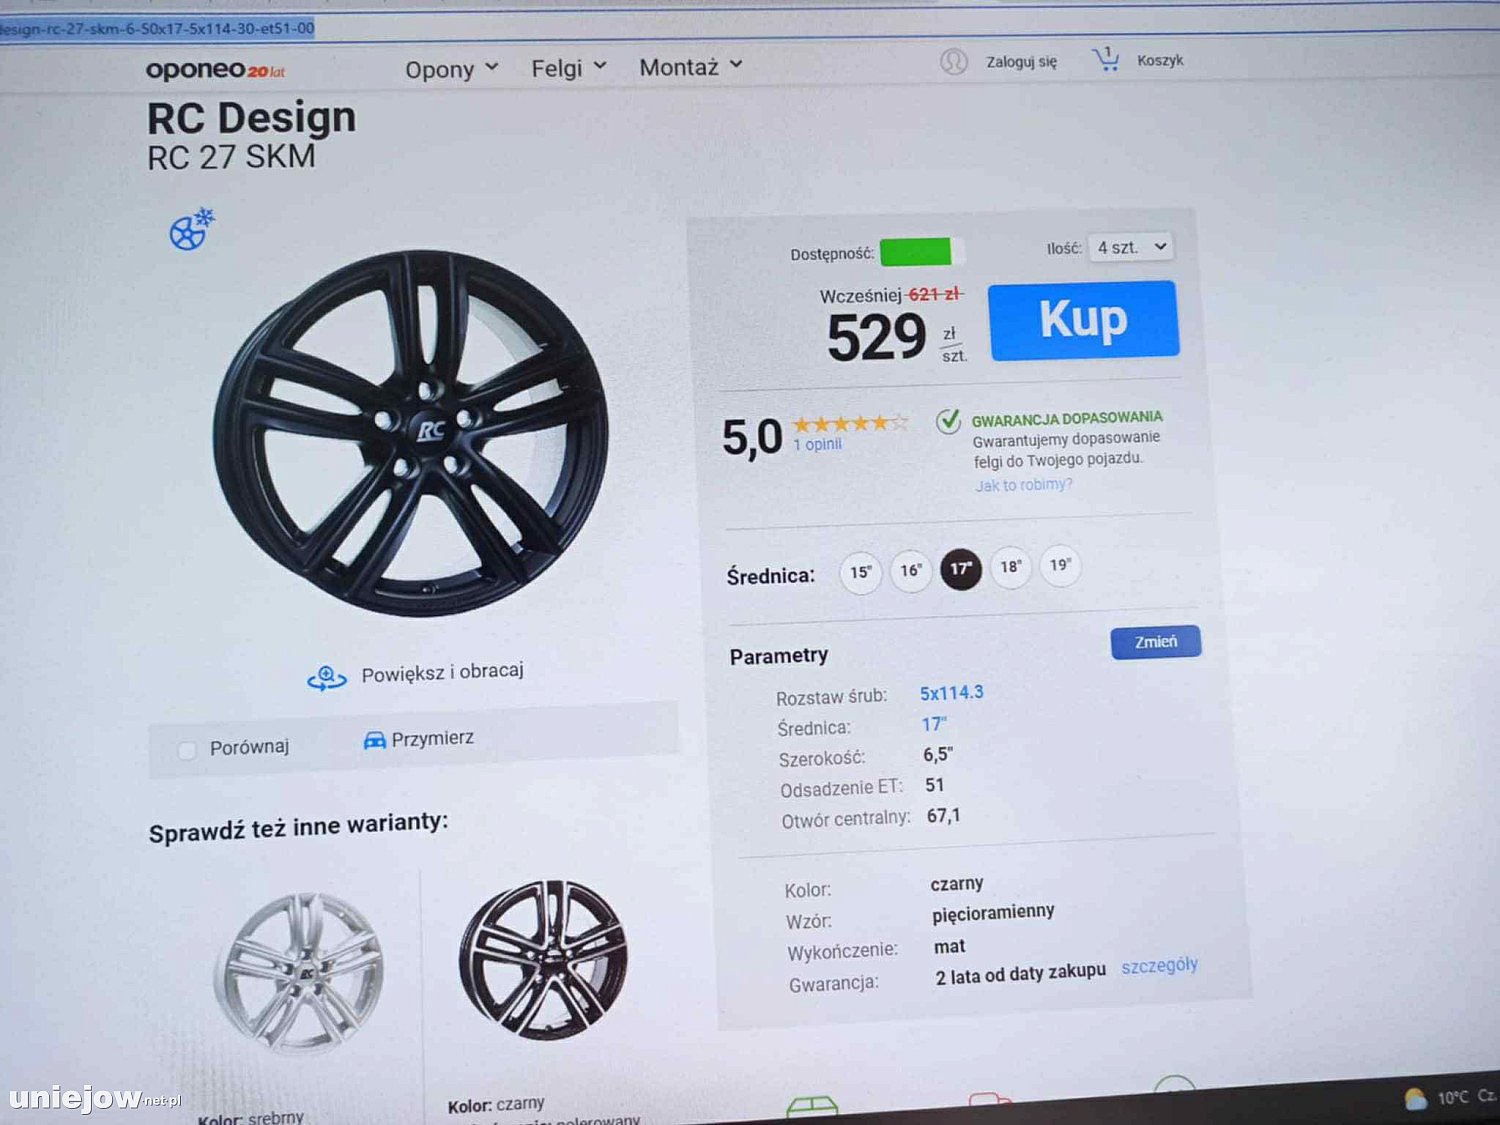1500x1125 pixels.
Task: Expand the Opony menu
Action: click(x=451, y=69)
